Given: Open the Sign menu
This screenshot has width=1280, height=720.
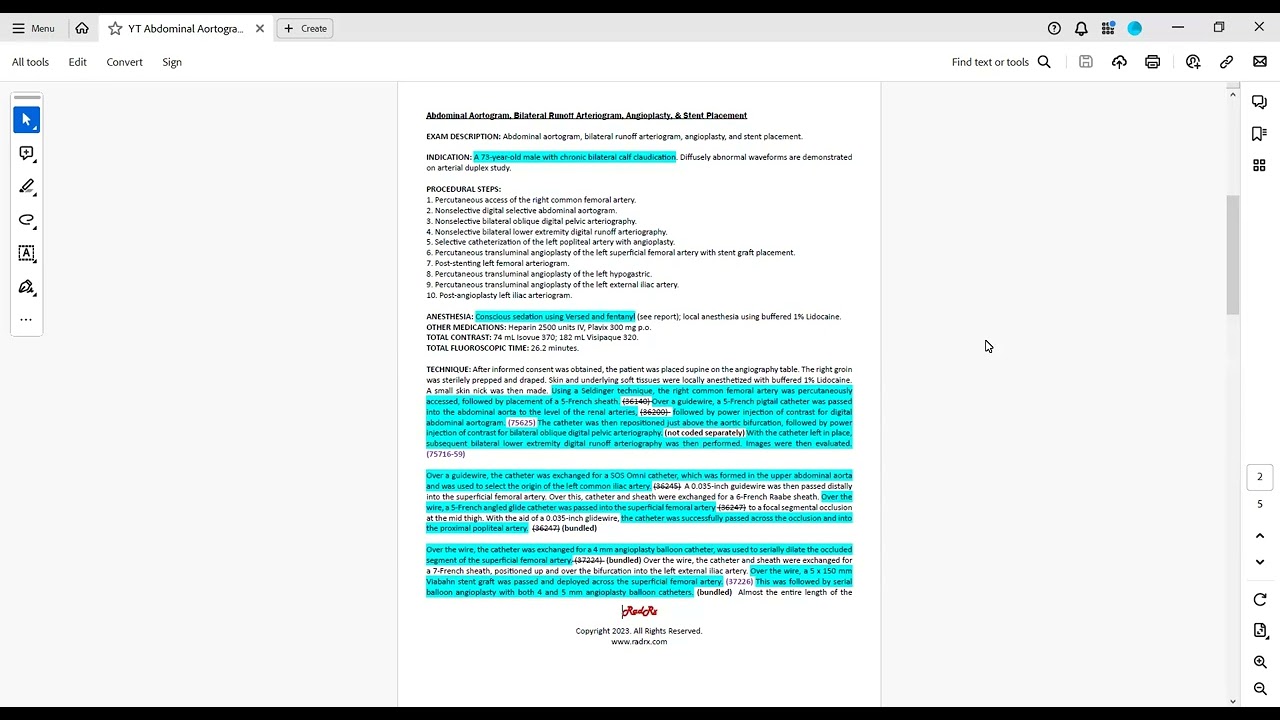Looking at the screenshot, I should click(172, 62).
